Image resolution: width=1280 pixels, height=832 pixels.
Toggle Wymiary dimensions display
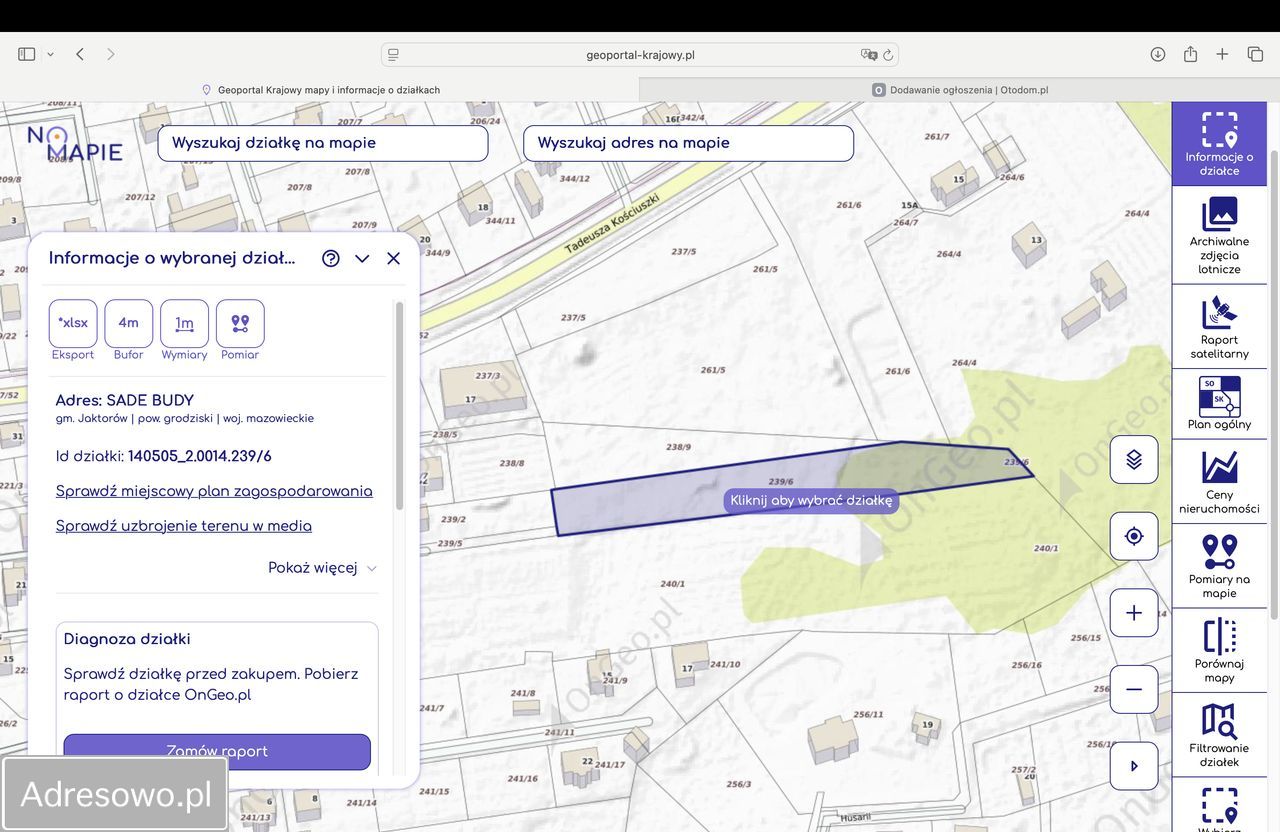coord(184,324)
